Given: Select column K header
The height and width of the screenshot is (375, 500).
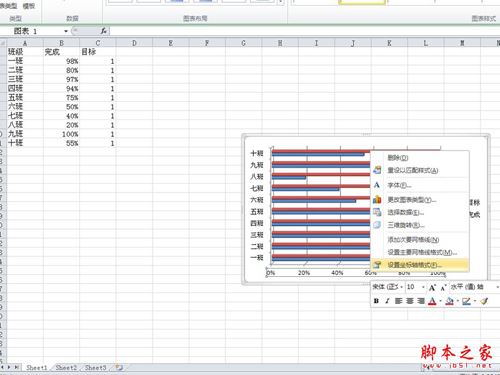Looking at the screenshot, I should 389,43.
